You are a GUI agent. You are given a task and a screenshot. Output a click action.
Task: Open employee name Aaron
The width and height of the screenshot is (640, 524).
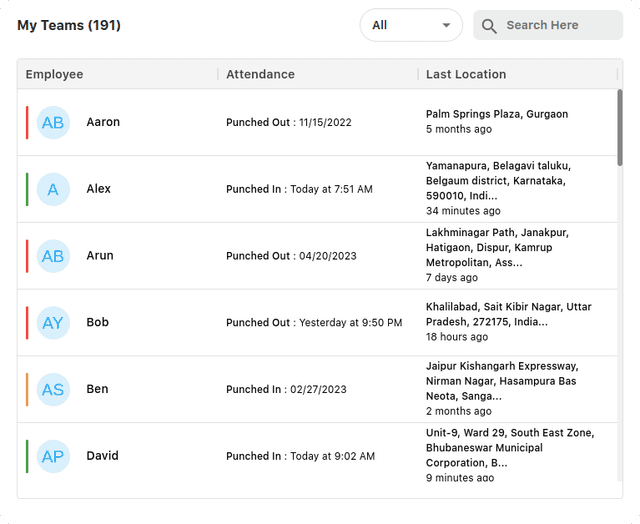click(x=103, y=122)
